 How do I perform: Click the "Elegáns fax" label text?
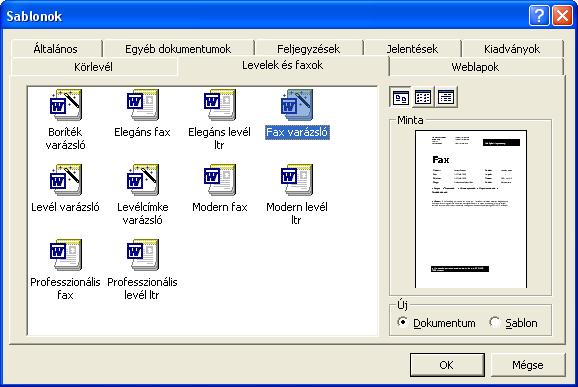pyautogui.click(x=142, y=132)
